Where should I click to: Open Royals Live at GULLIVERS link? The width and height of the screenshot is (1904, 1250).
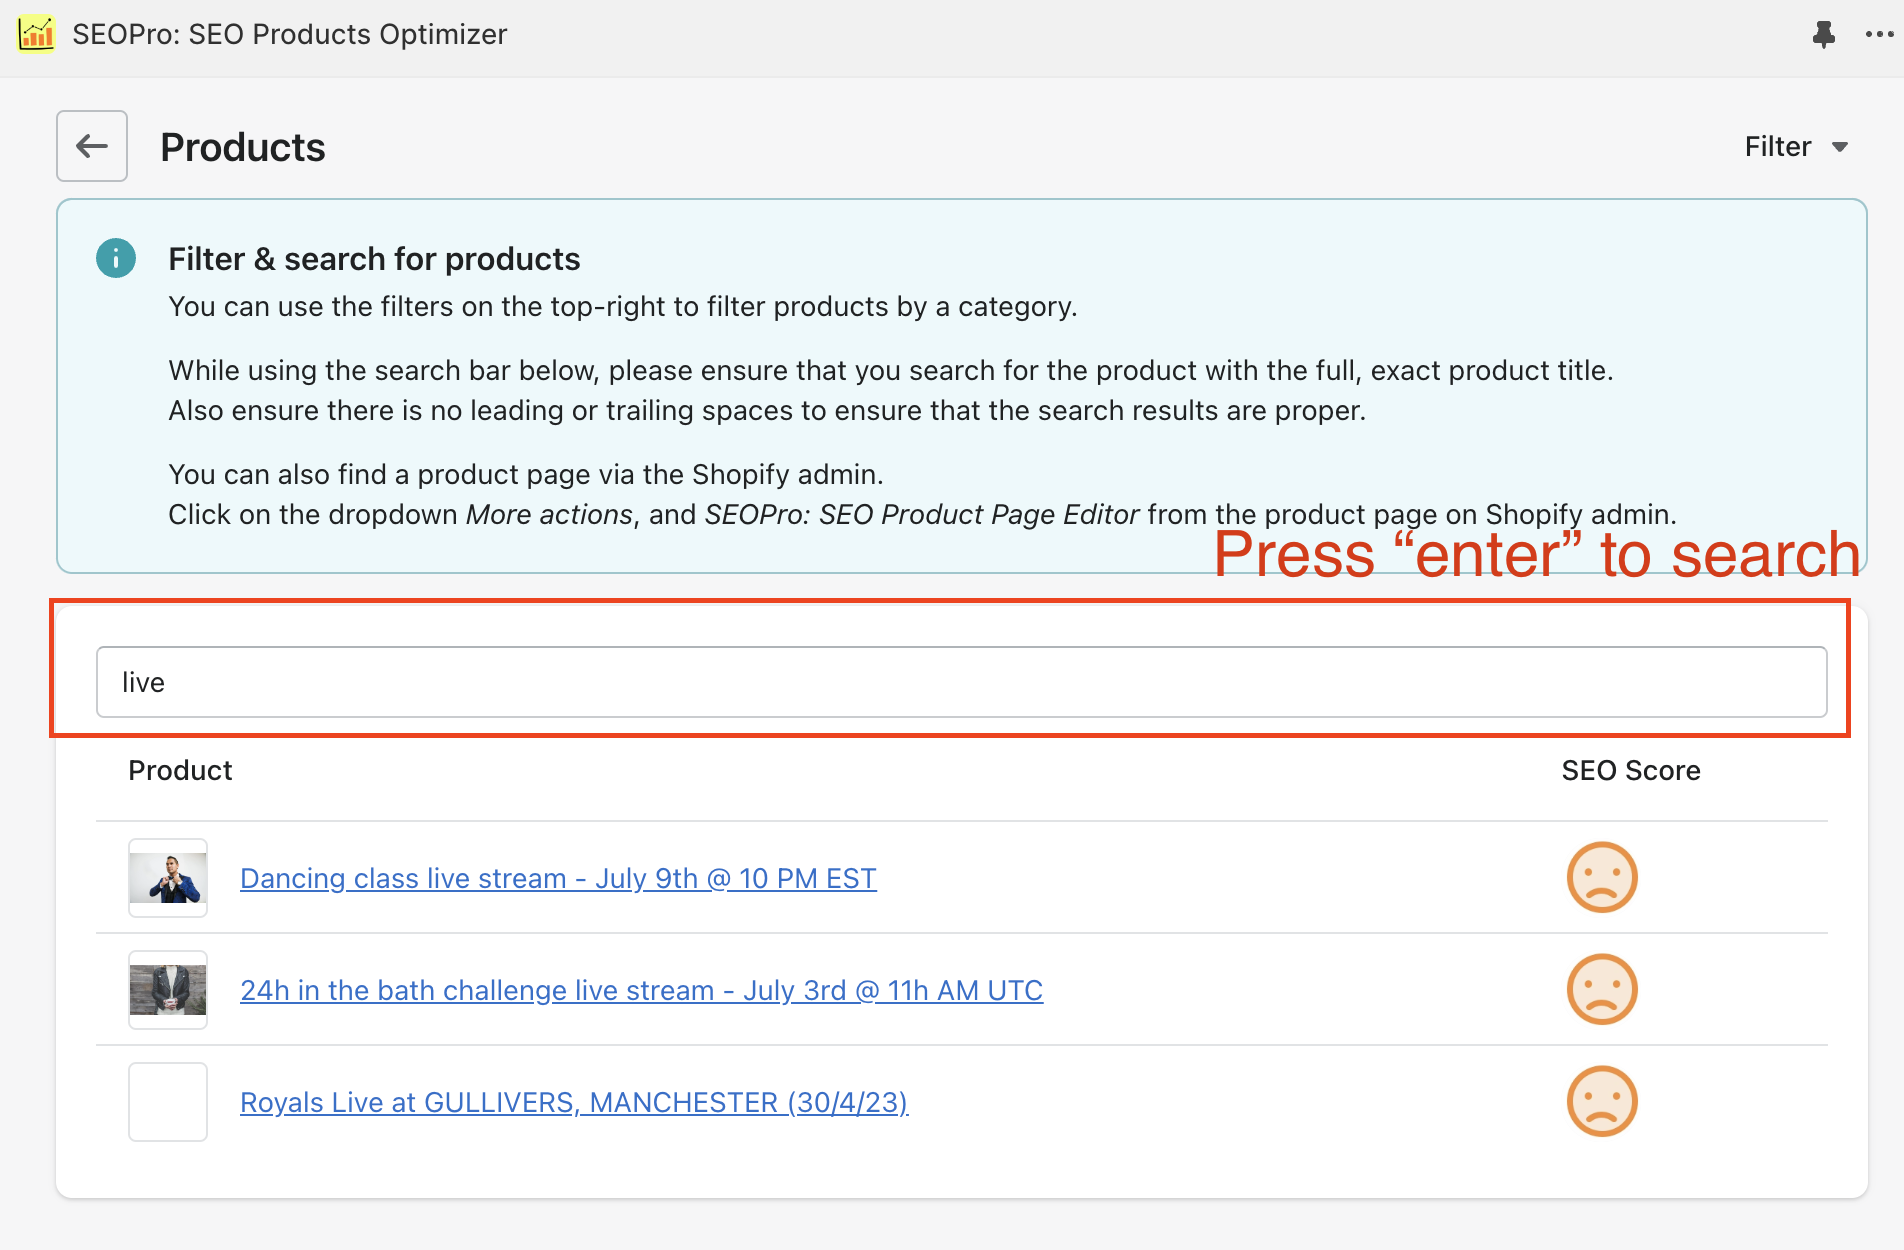[574, 1102]
